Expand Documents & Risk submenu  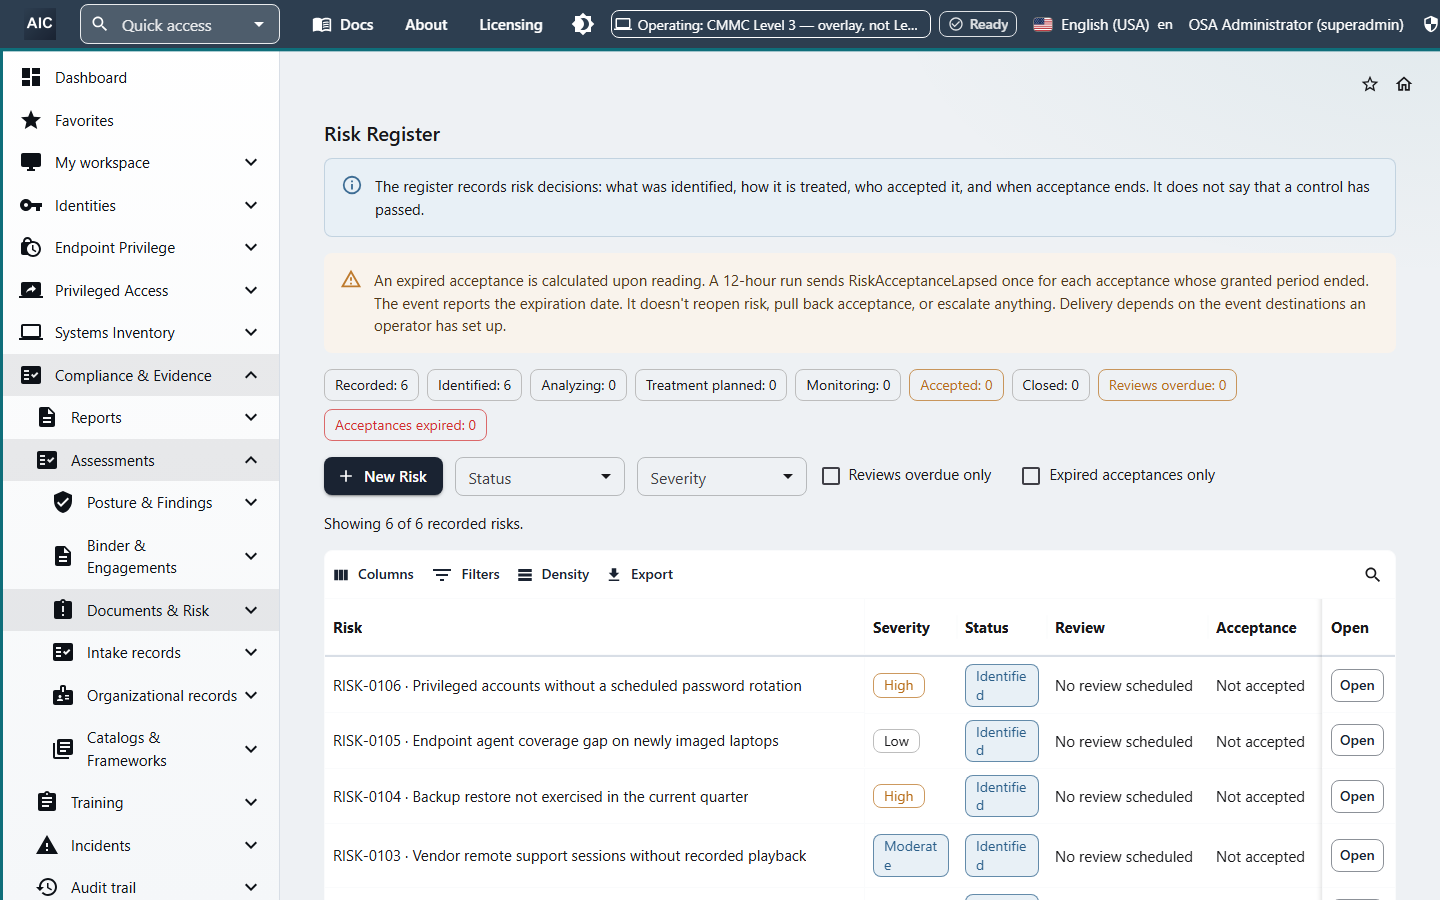(141, 610)
